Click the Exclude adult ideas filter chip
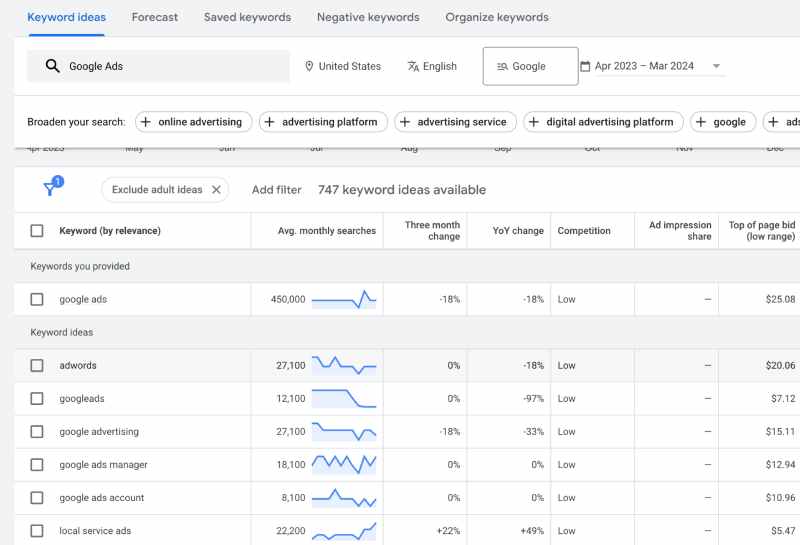This screenshot has width=800, height=545. pyautogui.click(x=165, y=189)
